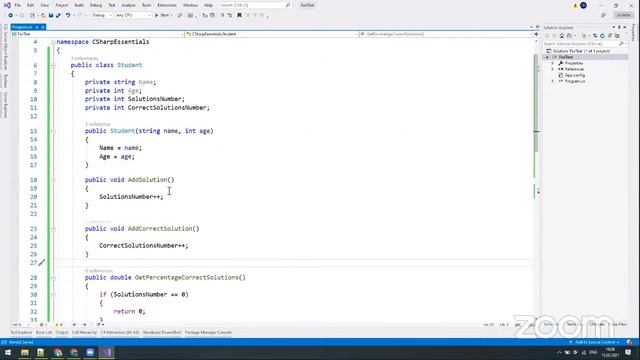Open the GetPercentageCorrectSolutions member dropdown
640x360 pixels.
[x=446, y=34]
